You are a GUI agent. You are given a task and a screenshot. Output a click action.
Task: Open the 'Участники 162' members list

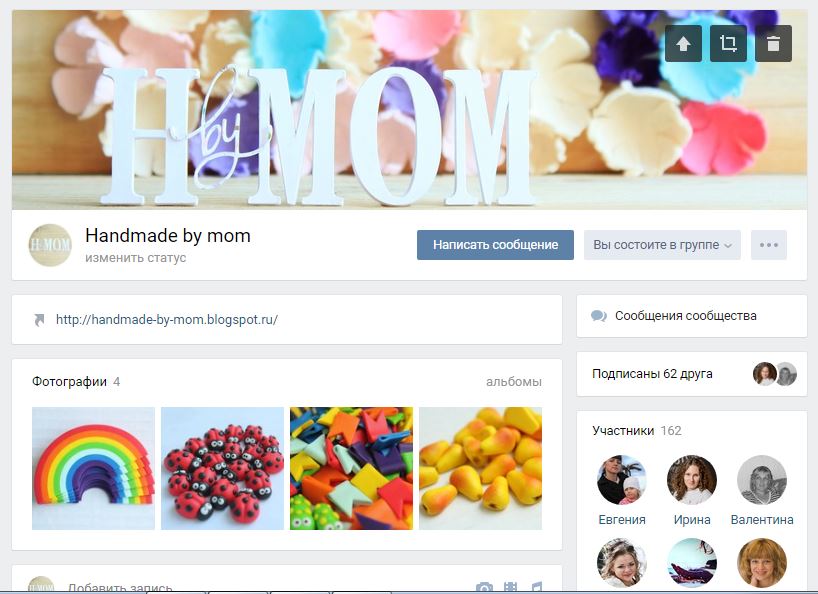pyautogui.click(x=637, y=431)
